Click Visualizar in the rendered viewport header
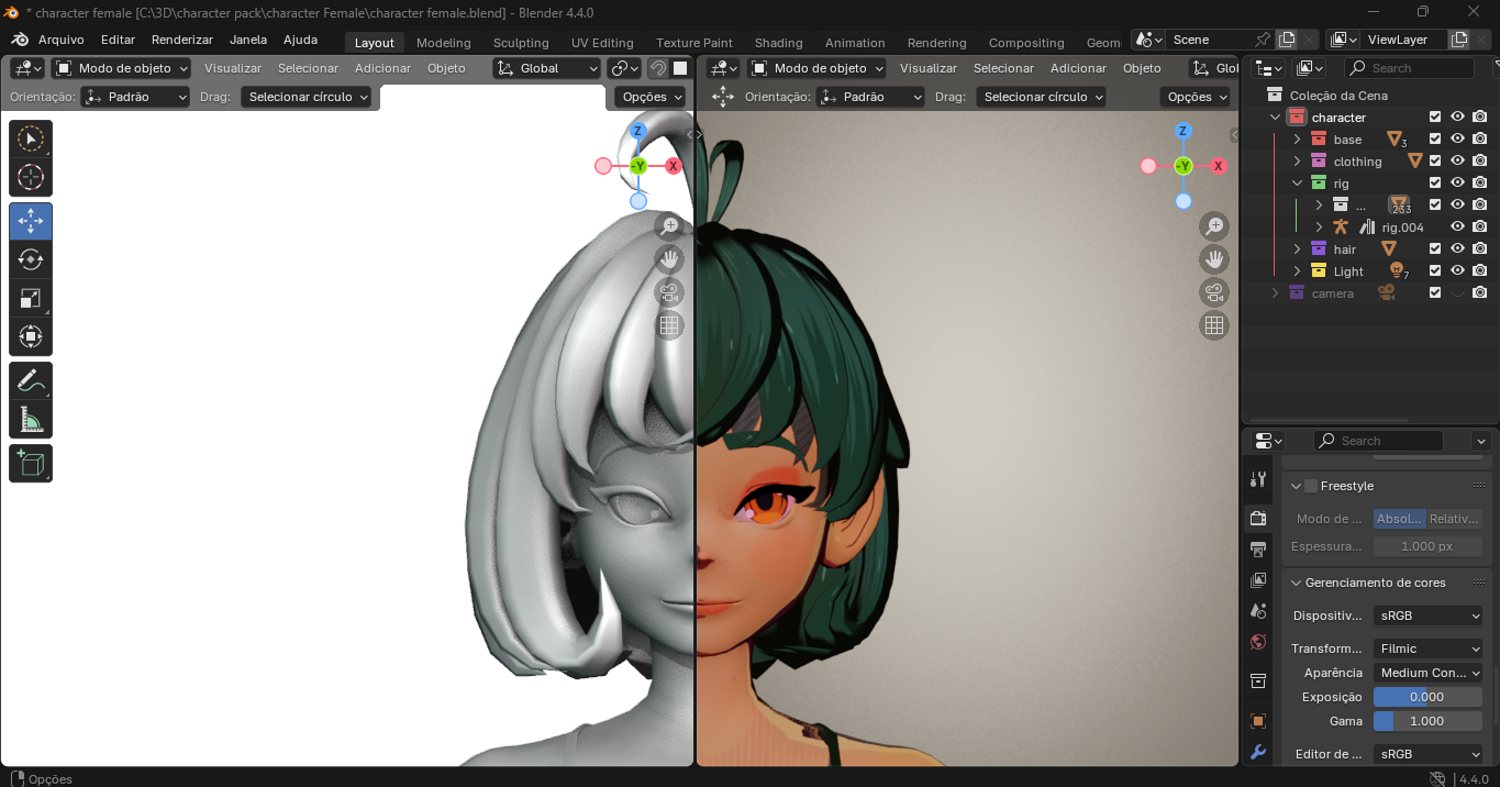This screenshot has width=1500, height=787. coord(928,68)
